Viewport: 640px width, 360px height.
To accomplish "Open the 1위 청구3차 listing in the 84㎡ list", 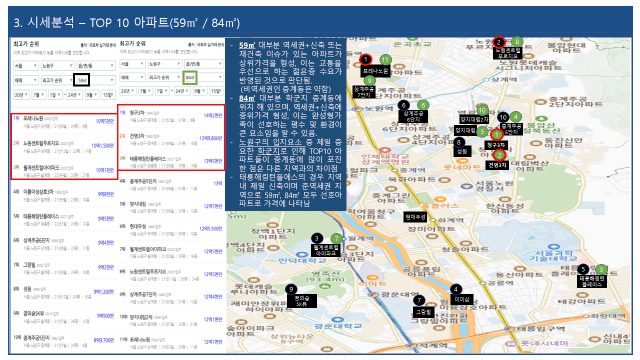I will (x=171, y=116).
